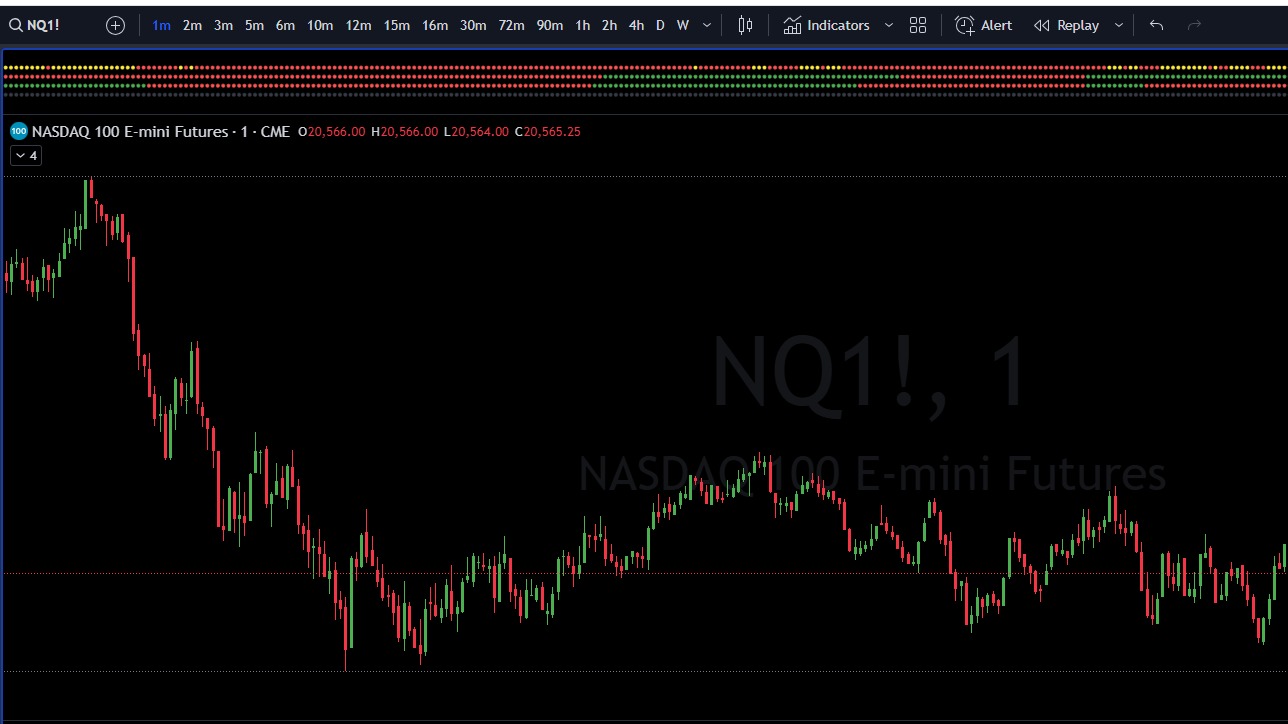Switch to the 16m interval
This screenshot has height=724, width=1288.
click(x=434, y=25)
